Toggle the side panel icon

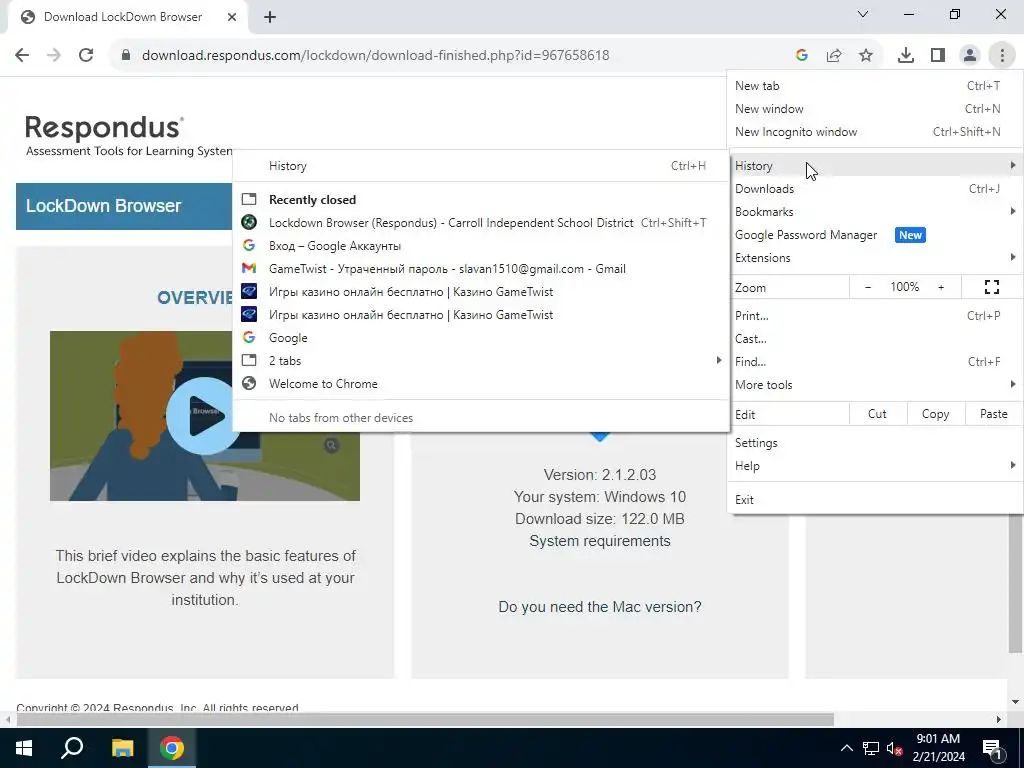(938, 56)
